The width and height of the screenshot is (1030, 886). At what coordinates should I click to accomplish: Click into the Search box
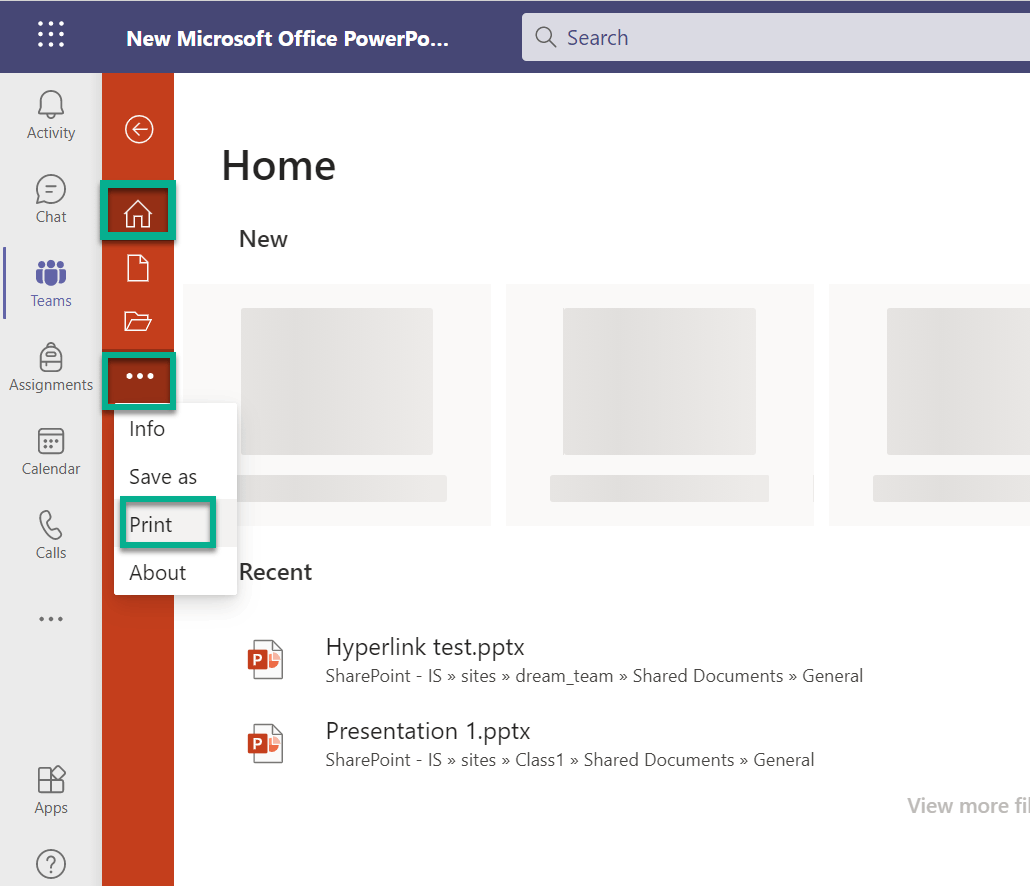pos(775,37)
